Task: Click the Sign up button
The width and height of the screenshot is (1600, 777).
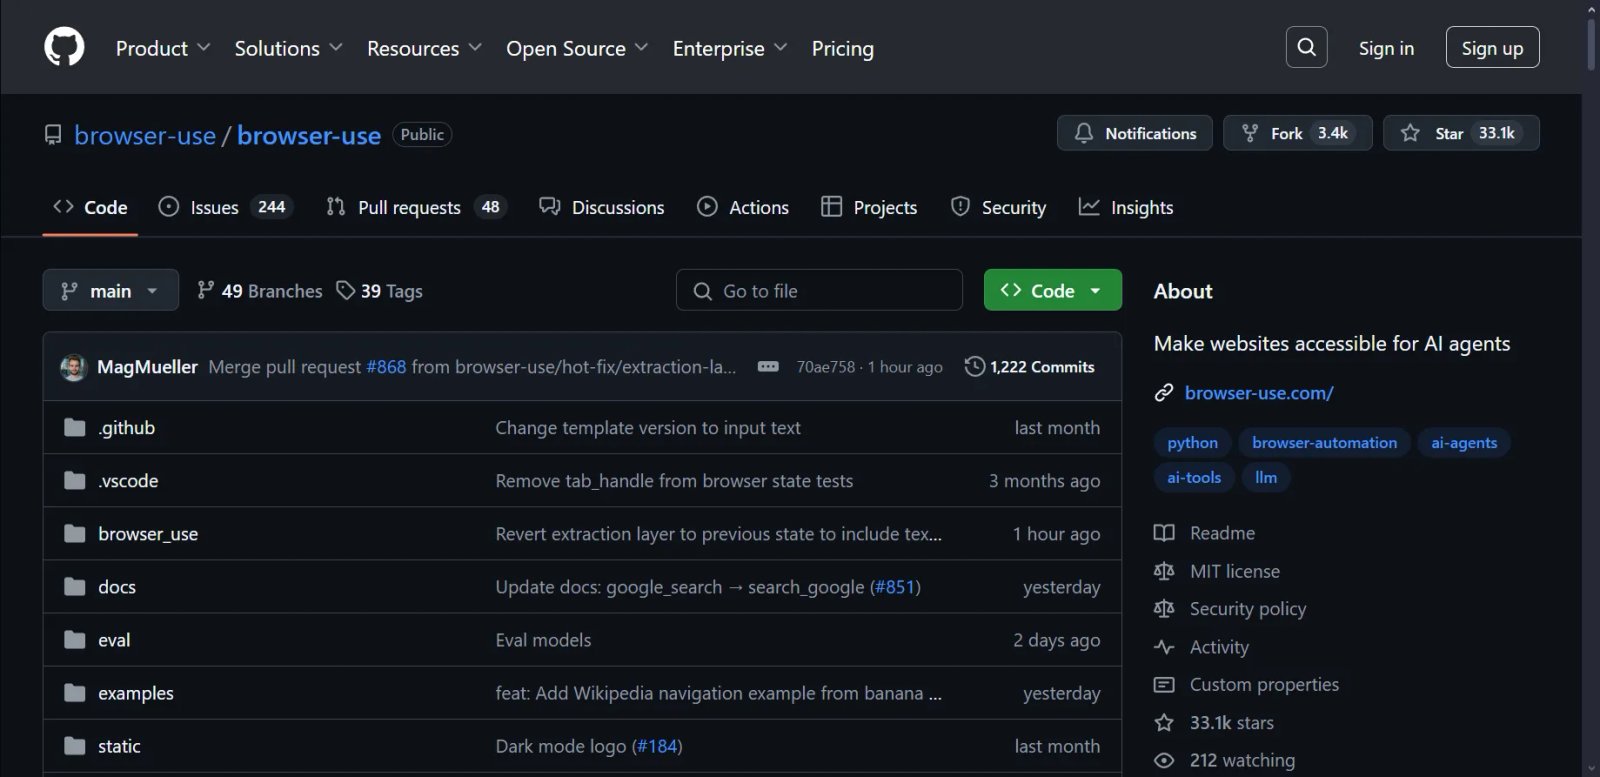Action: [x=1492, y=47]
